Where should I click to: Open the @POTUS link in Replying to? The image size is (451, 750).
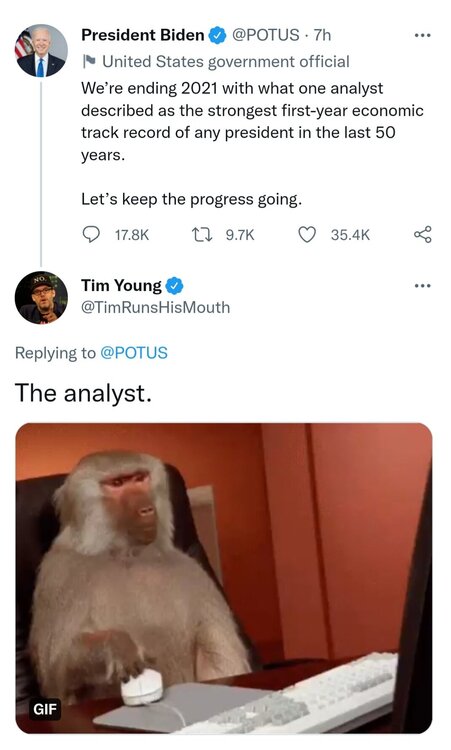[x=134, y=353]
